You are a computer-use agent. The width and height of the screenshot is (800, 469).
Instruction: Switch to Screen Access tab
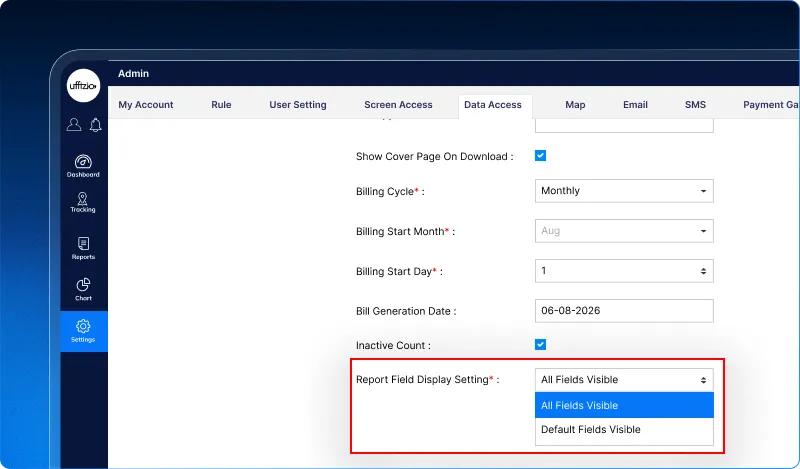pyautogui.click(x=398, y=105)
